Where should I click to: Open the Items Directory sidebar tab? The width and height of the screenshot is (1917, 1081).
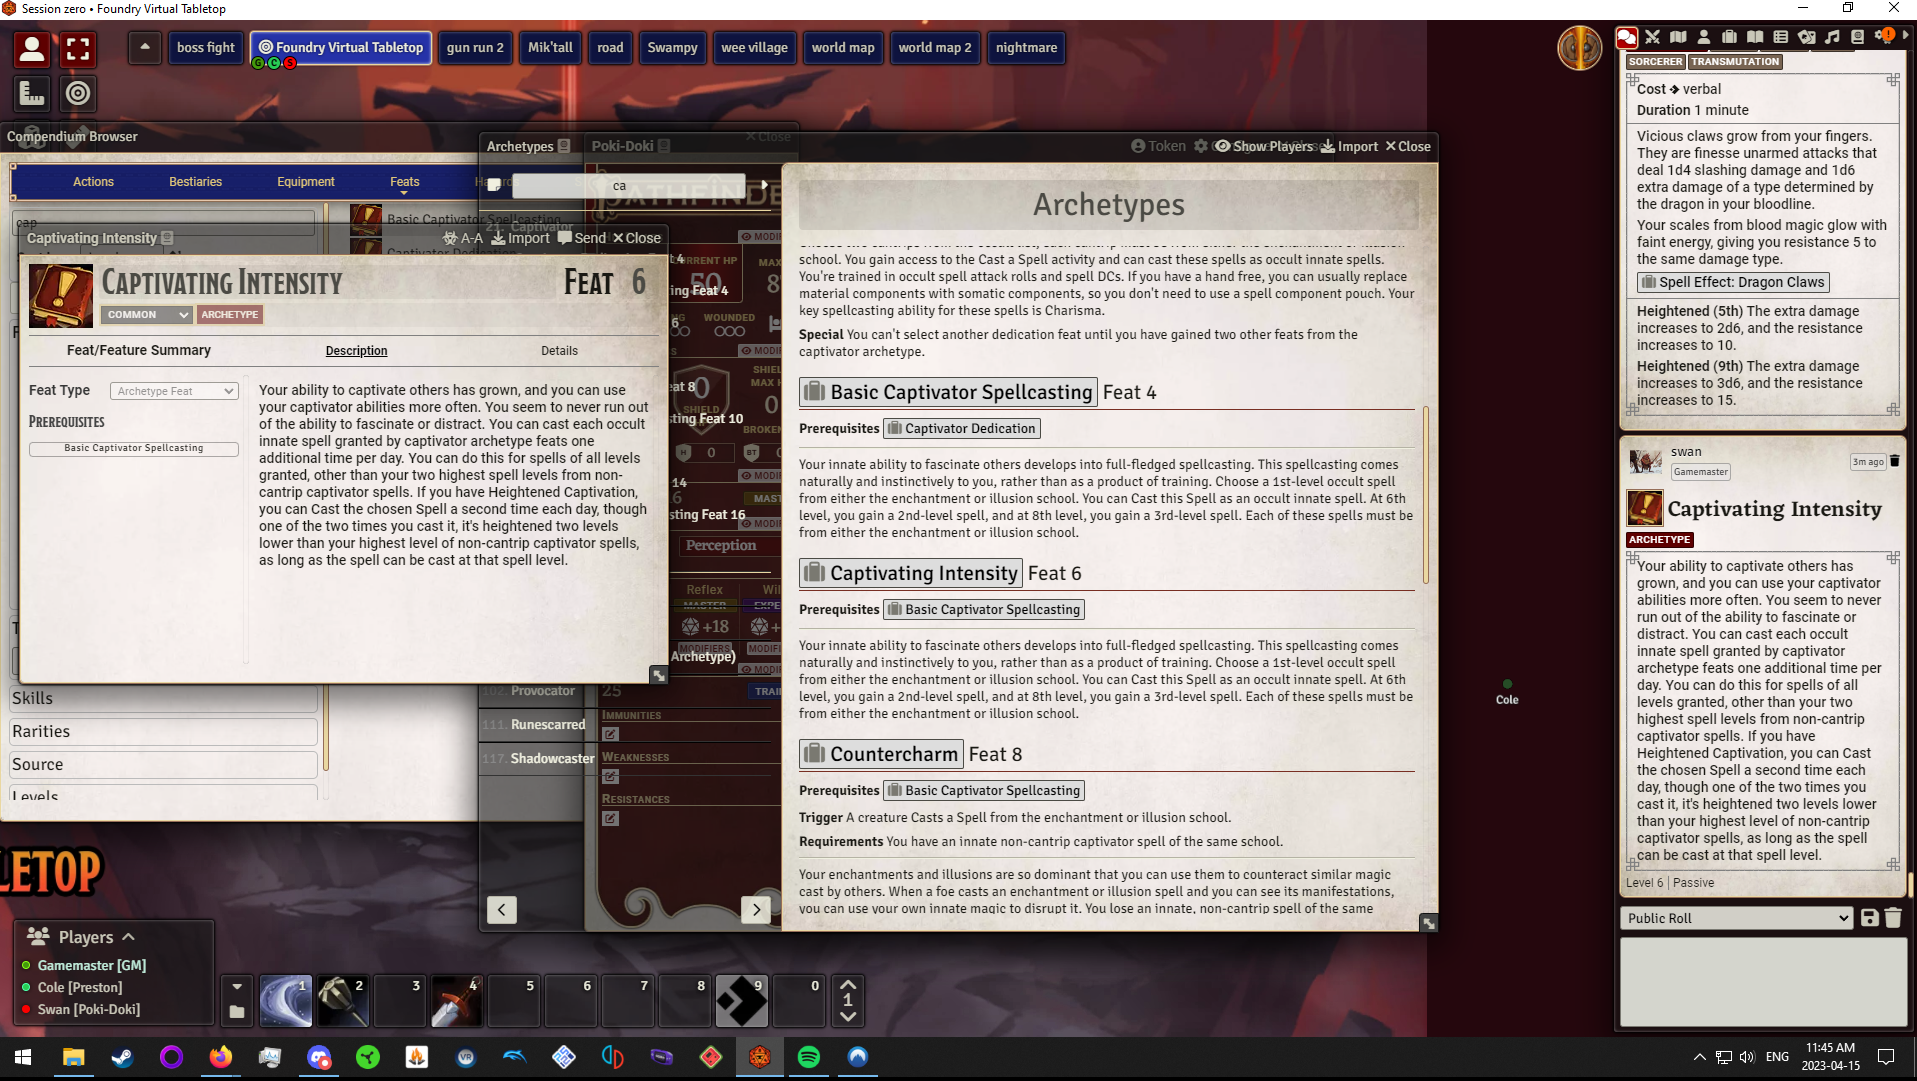[x=1730, y=37]
